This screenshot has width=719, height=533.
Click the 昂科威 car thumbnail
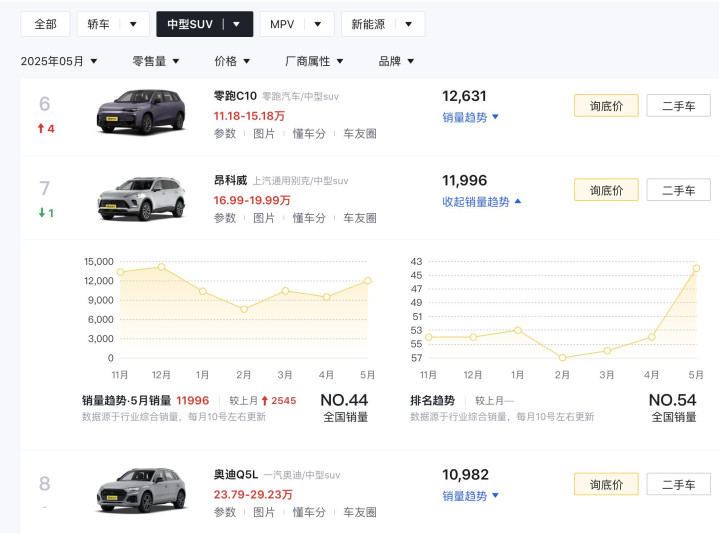pyautogui.click(x=141, y=199)
